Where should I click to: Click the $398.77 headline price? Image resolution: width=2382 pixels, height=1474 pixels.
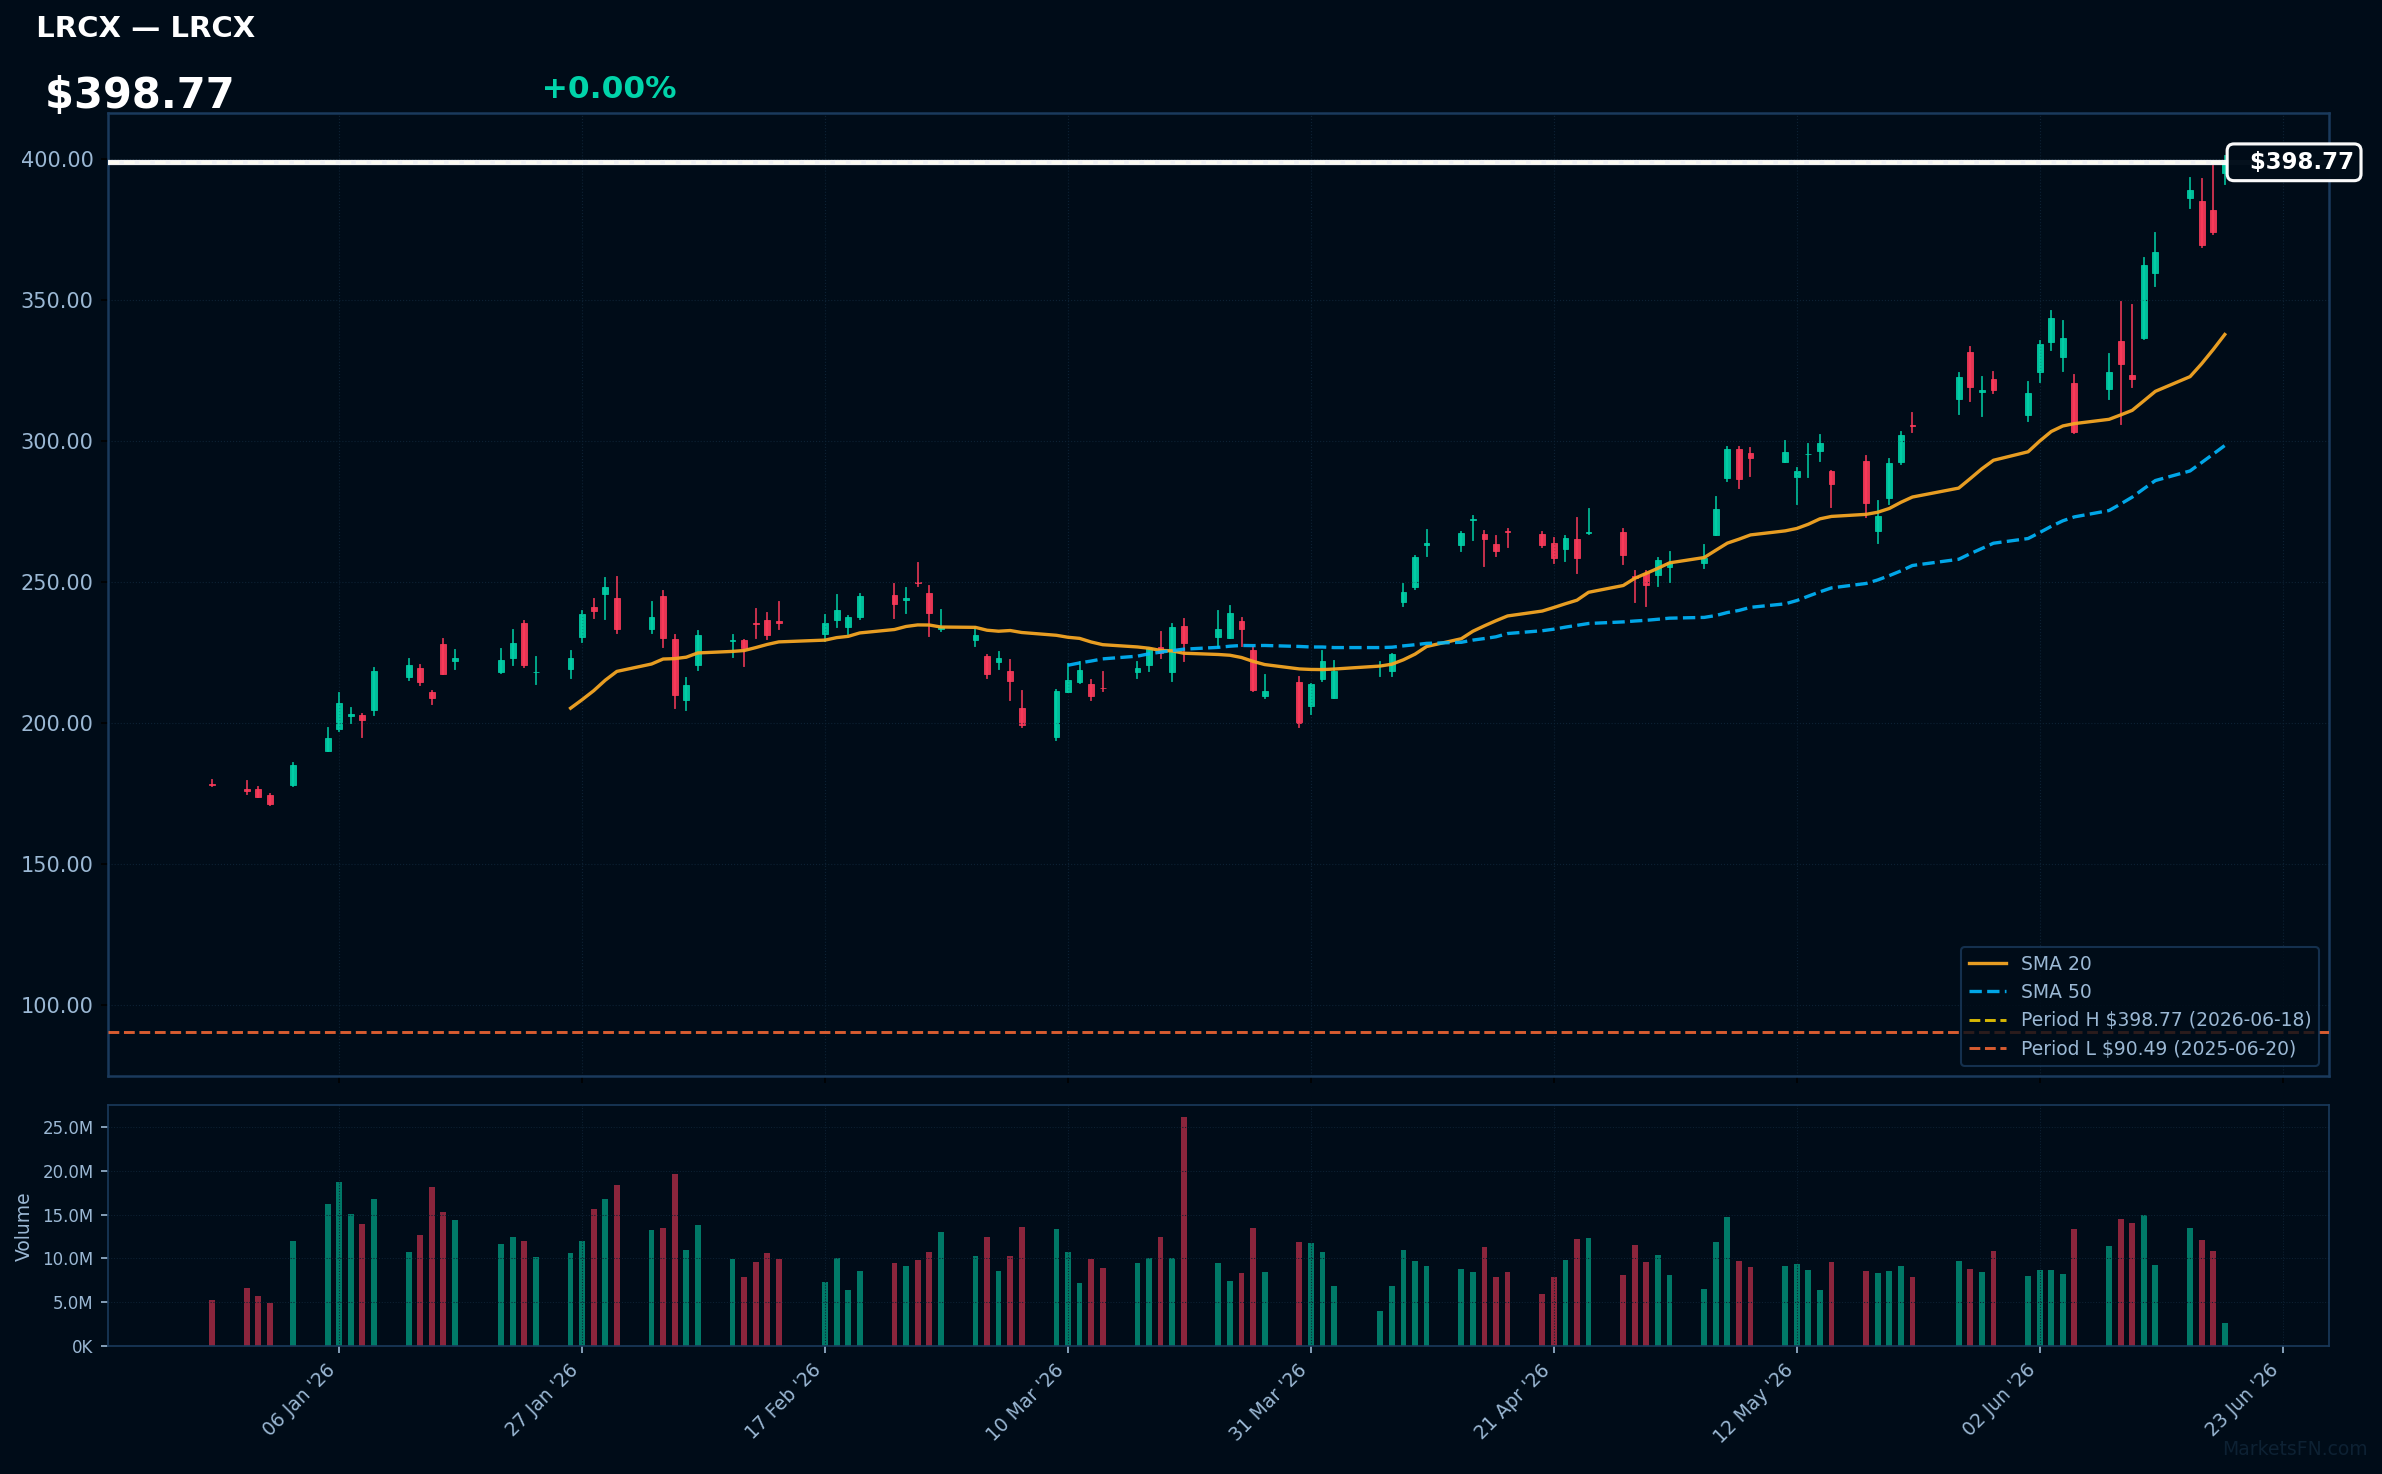139,94
